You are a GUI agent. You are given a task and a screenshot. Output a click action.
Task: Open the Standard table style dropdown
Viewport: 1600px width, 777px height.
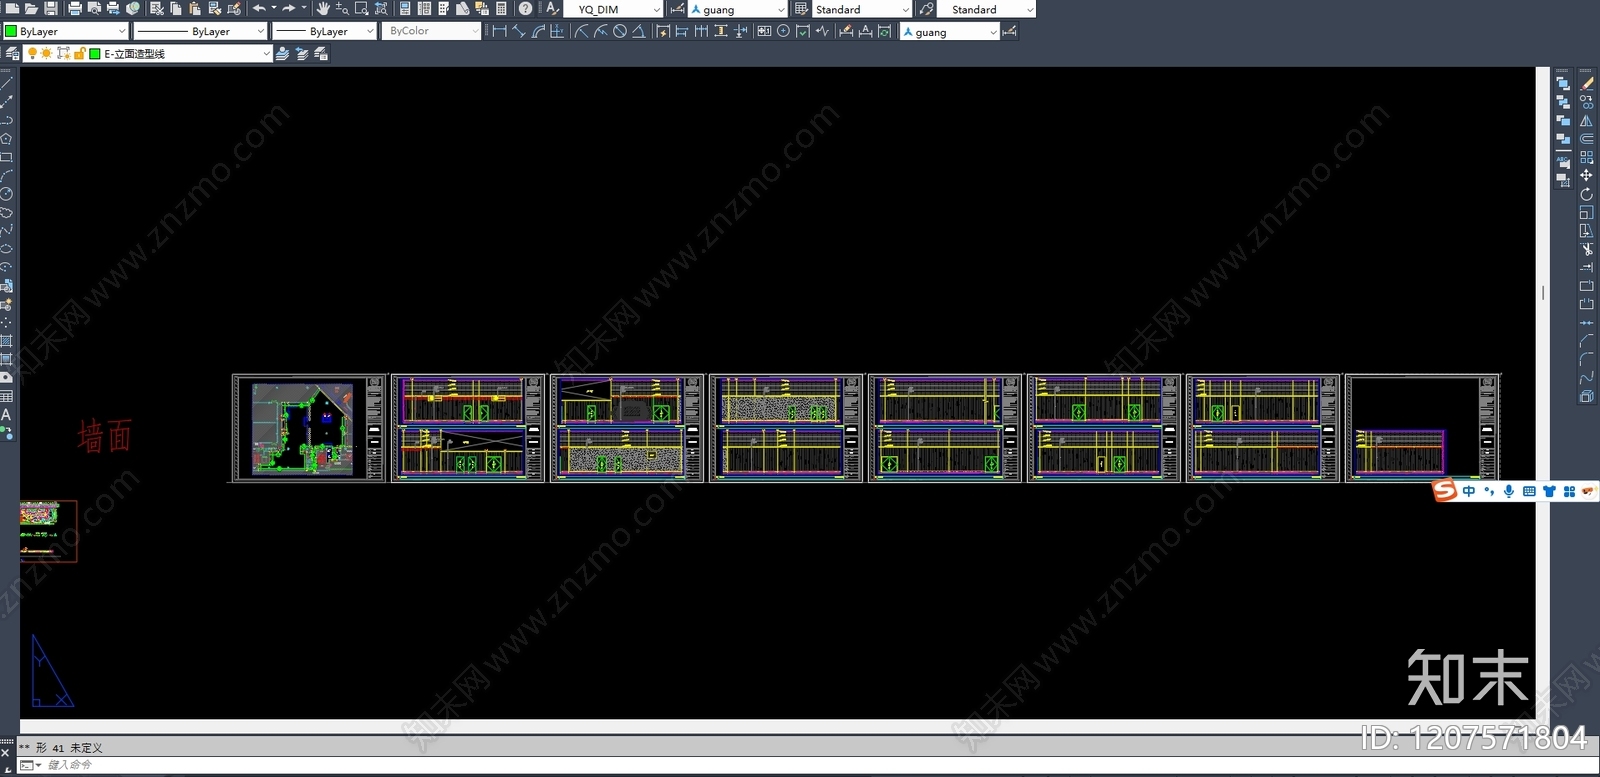click(x=862, y=9)
